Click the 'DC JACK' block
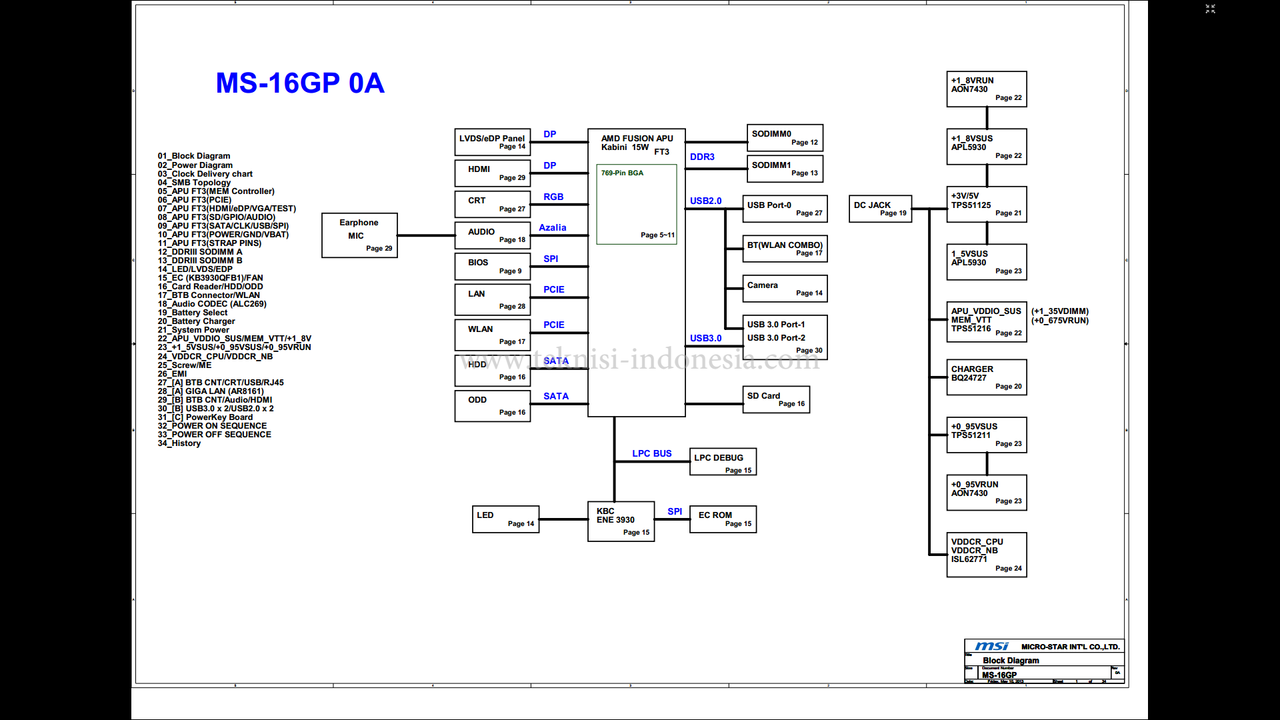 pyautogui.click(x=881, y=209)
